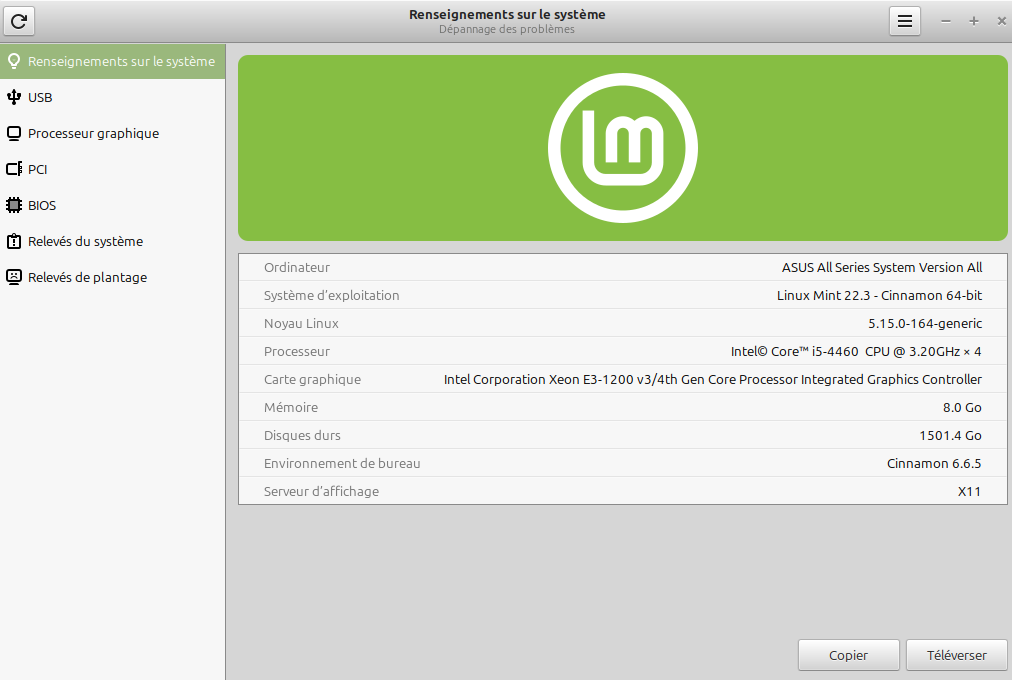Viewport: 1012px width, 680px height.
Task: Click the Noyau Linux row
Action: pyautogui.click(x=622, y=323)
